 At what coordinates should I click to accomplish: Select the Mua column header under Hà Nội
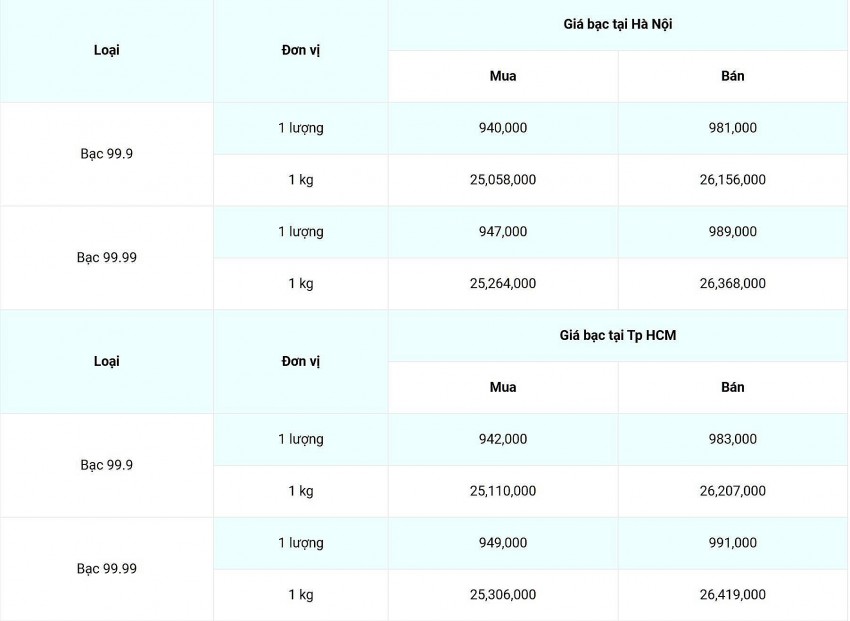[x=503, y=76]
